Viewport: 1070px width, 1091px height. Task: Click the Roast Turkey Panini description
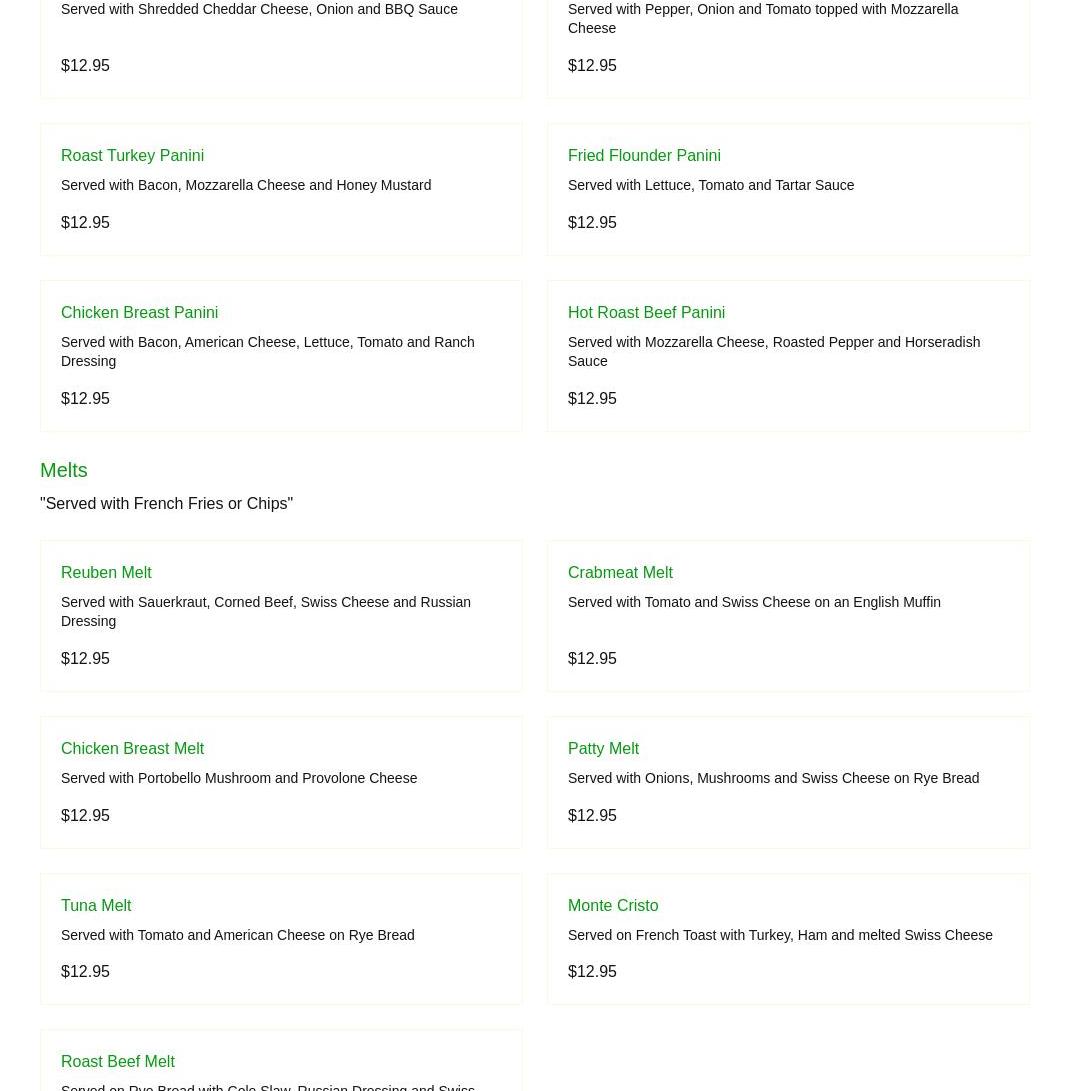coord(246,185)
